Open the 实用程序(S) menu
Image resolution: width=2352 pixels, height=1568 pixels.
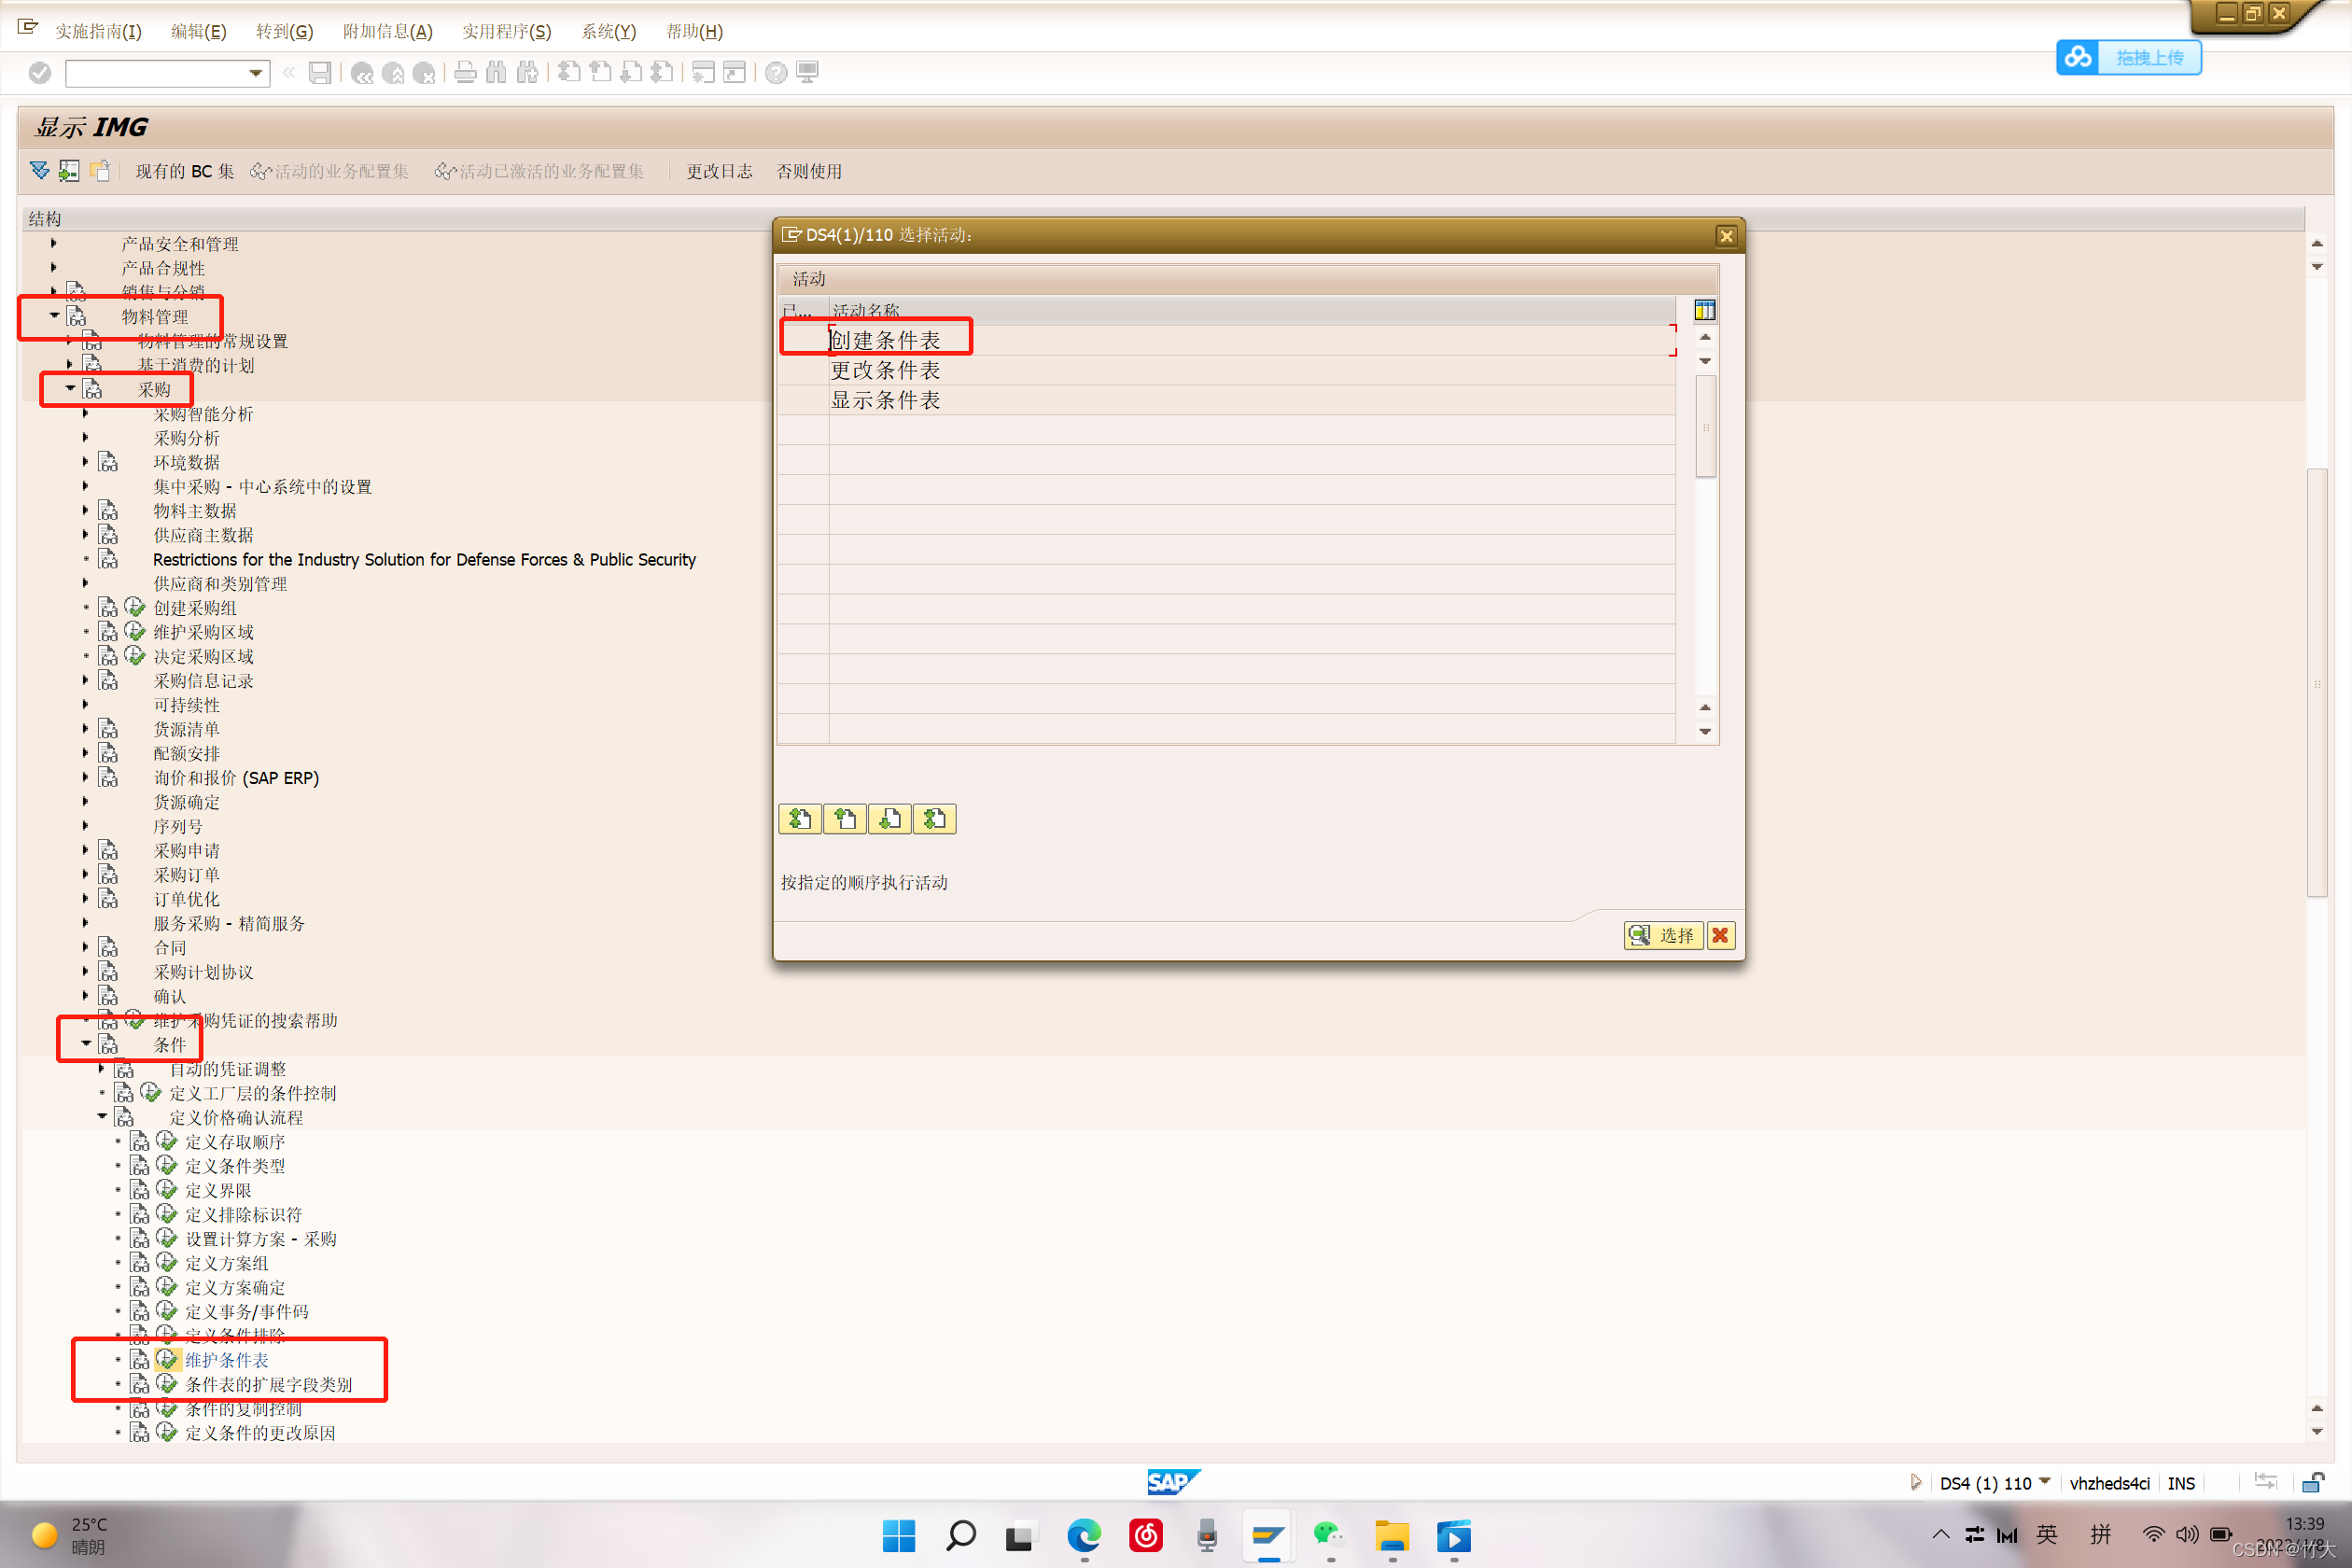(506, 31)
